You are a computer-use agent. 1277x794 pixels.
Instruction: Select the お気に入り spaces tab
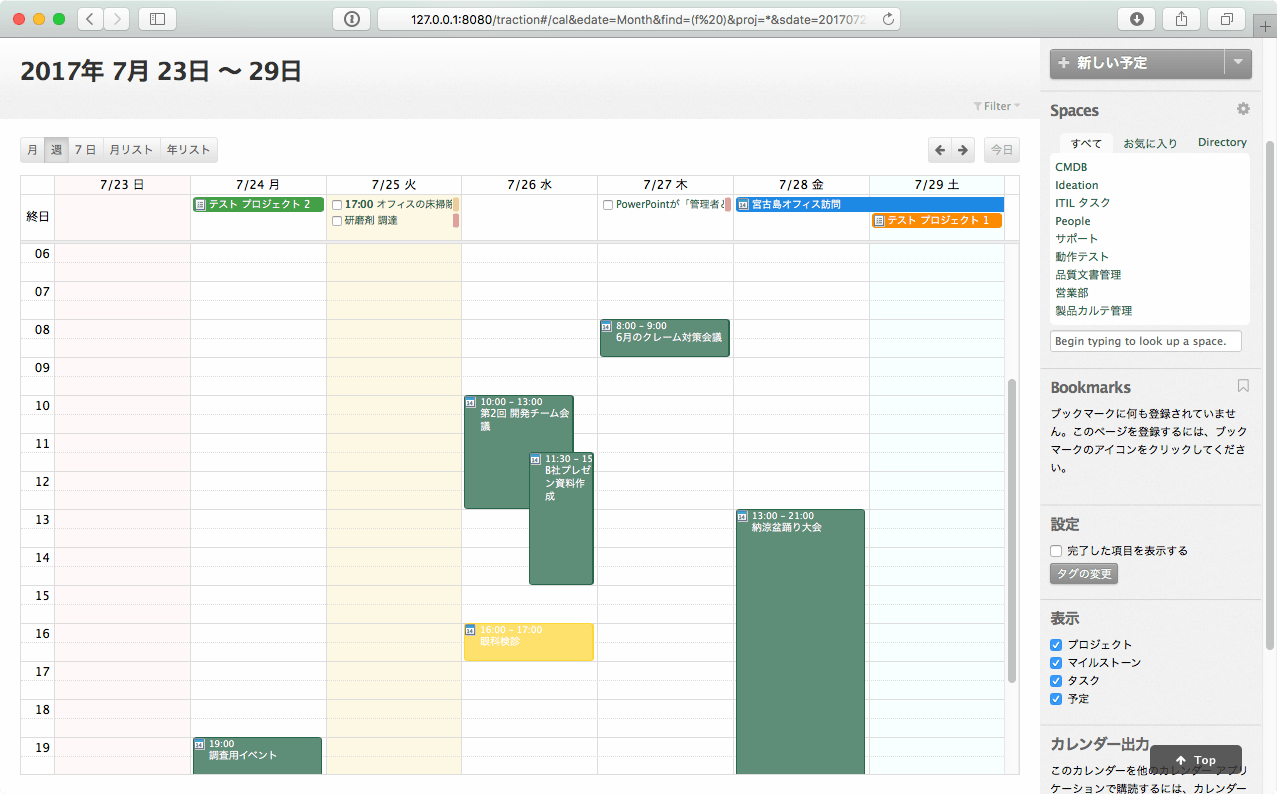coord(1150,143)
